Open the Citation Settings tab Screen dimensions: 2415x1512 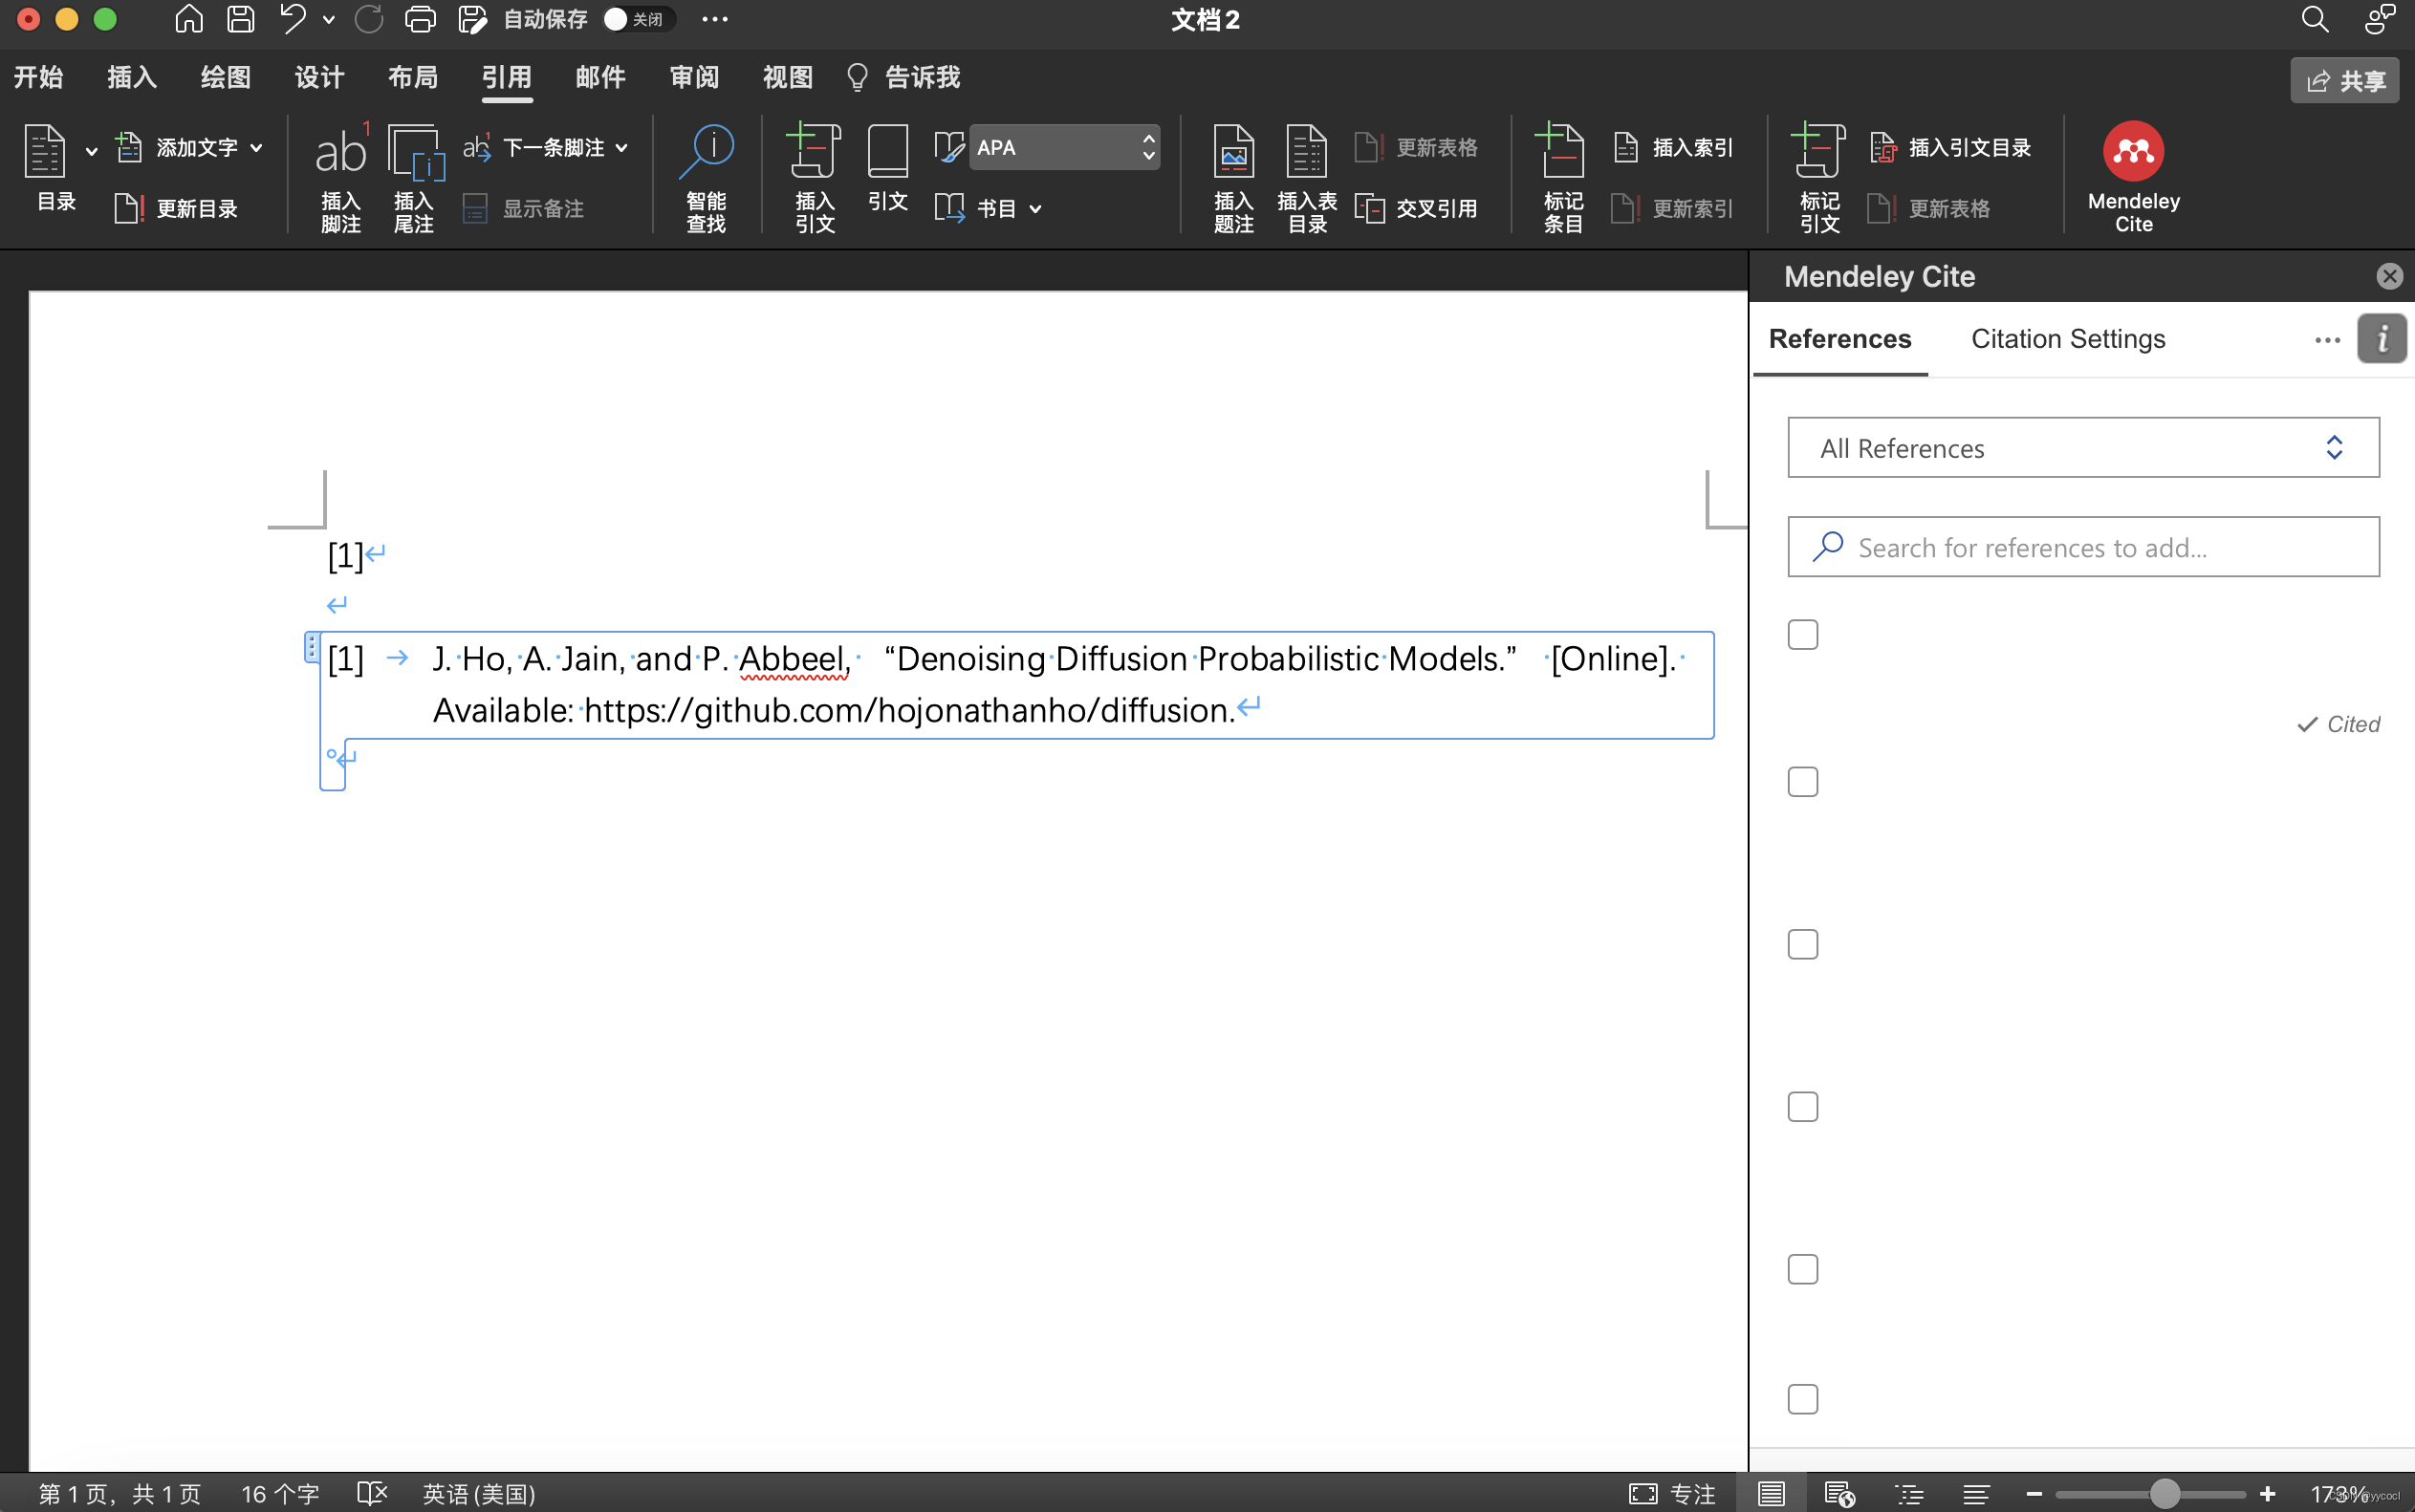[x=2067, y=339]
